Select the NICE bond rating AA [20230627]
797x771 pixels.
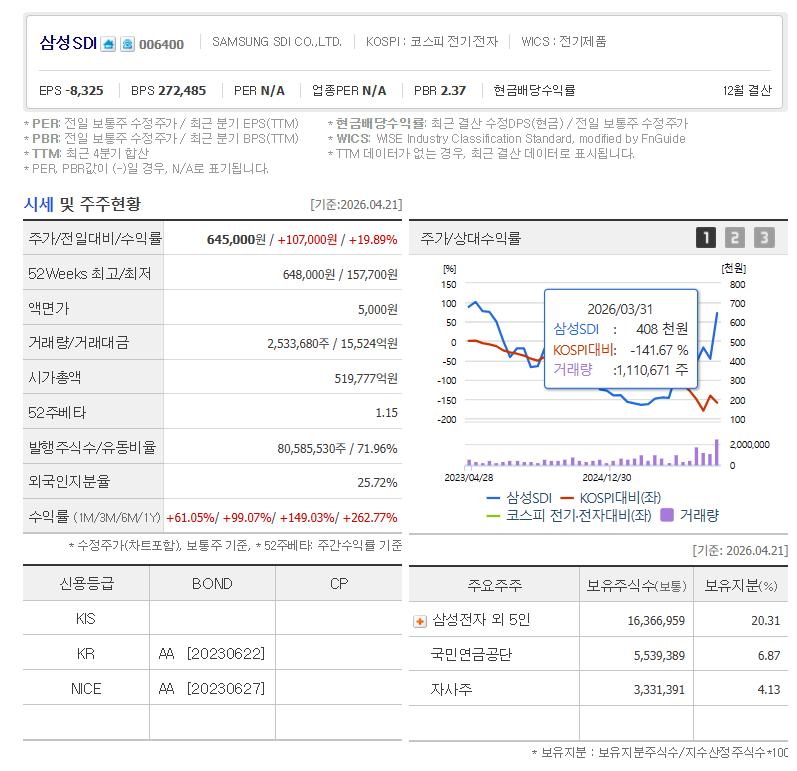211,689
